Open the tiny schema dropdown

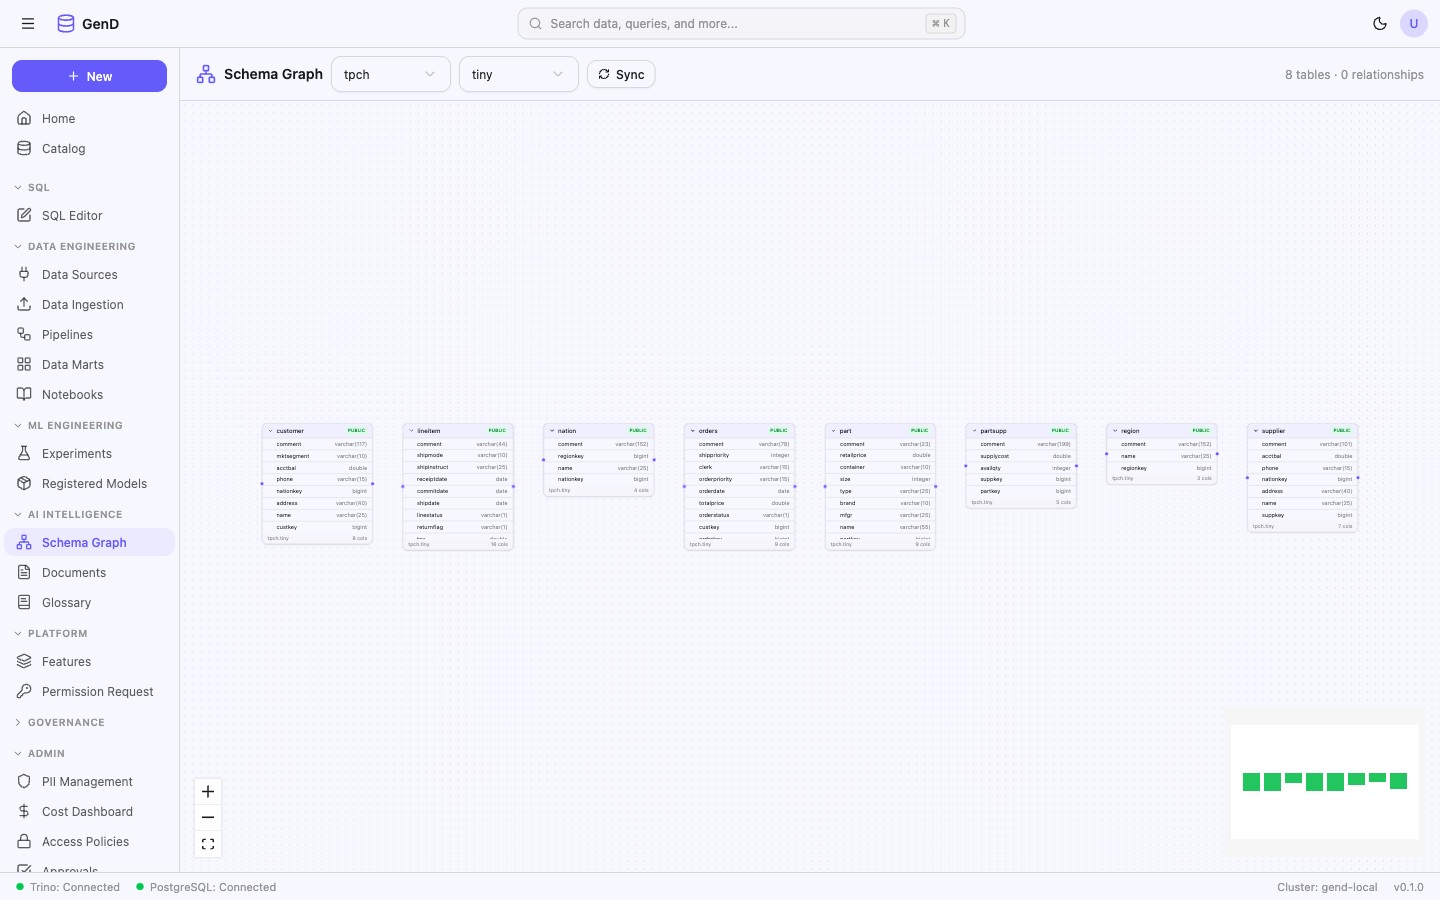(518, 75)
